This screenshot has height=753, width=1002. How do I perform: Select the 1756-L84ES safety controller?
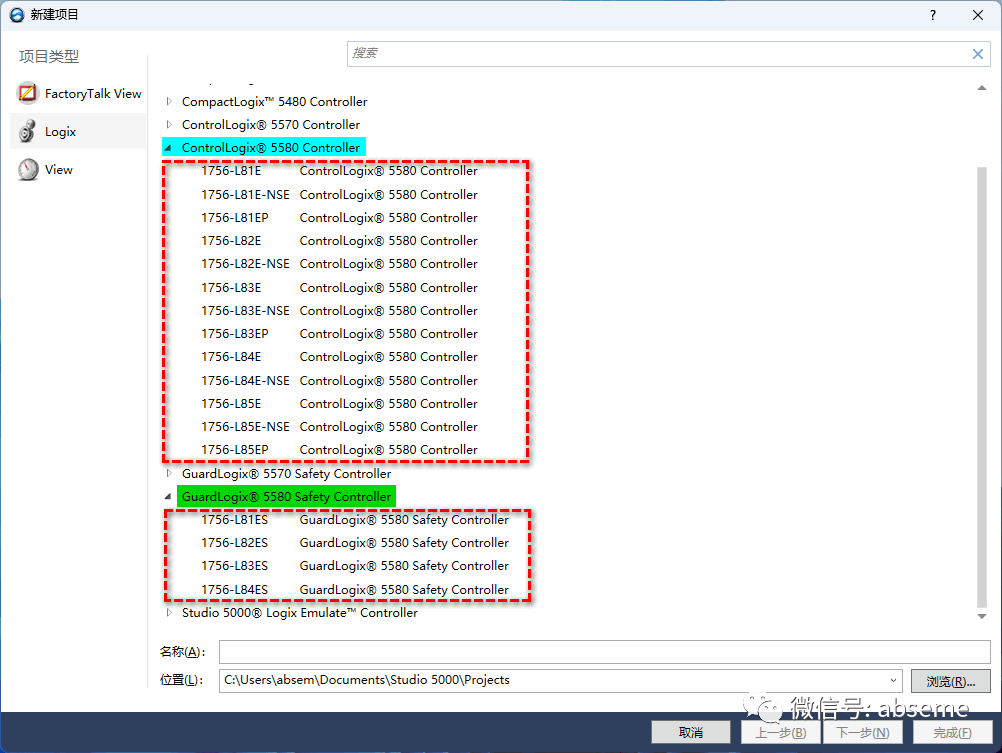[x=239, y=589]
